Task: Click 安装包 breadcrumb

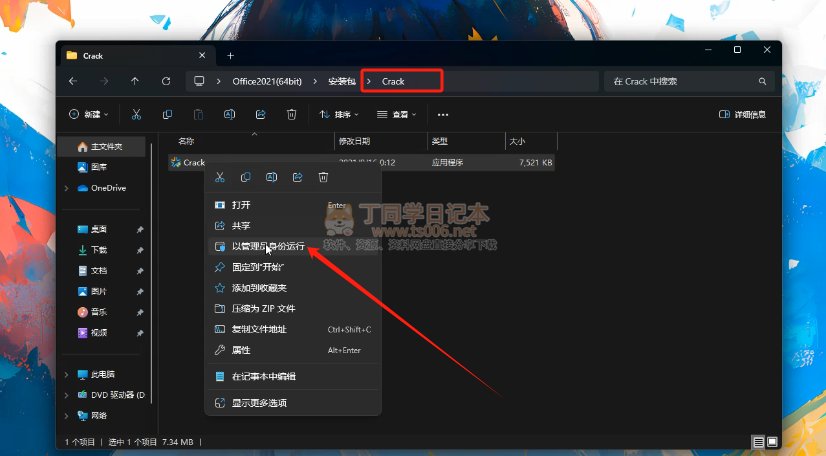Action: pyautogui.click(x=342, y=81)
